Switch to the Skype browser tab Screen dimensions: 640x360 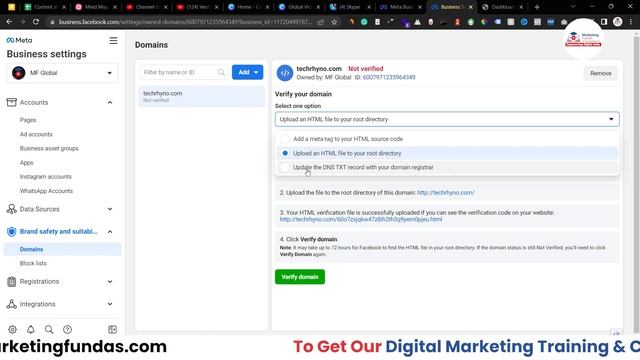tap(350, 7)
